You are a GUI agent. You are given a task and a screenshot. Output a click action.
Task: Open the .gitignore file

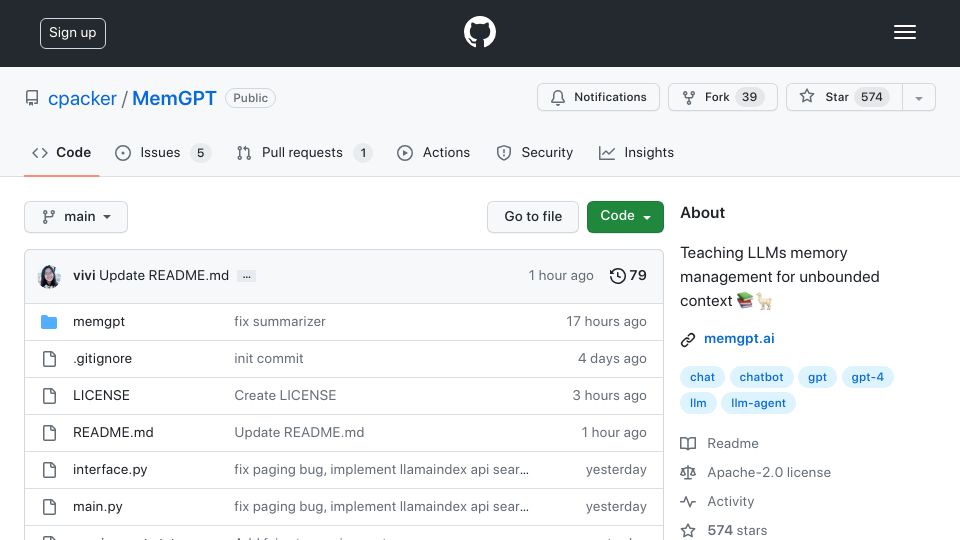coord(102,359)
